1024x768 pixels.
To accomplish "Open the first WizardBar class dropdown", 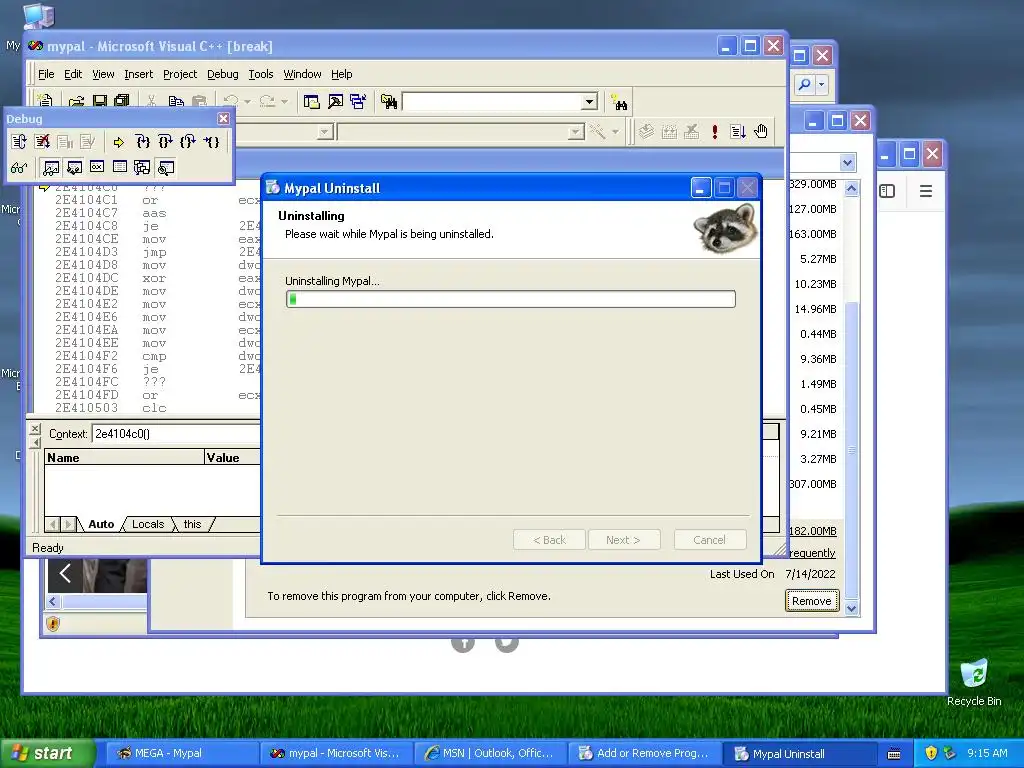I will [325, 132].
